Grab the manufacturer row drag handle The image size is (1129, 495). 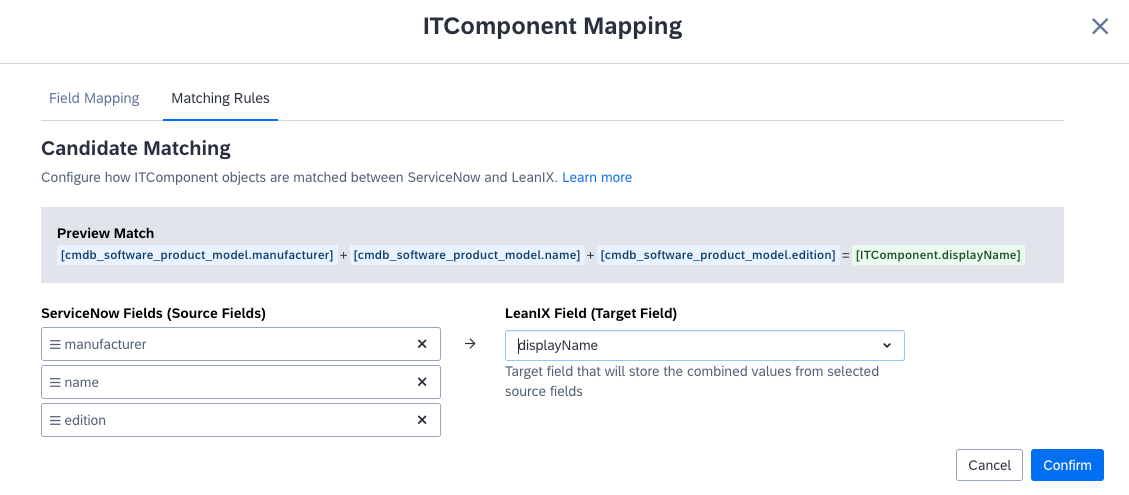pos(55,344)
